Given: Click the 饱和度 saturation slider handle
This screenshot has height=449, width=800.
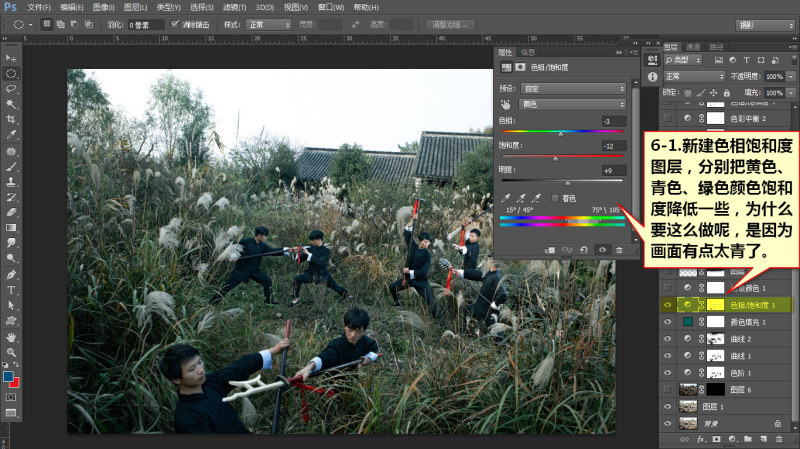Looking at the screenshot, I should pos(556,159).
